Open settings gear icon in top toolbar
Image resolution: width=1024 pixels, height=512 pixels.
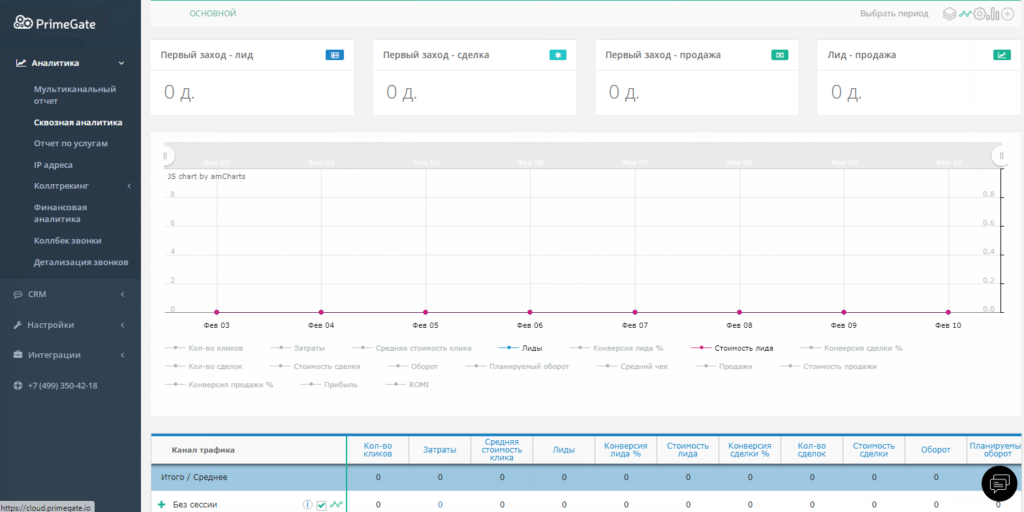pos(979,14)
